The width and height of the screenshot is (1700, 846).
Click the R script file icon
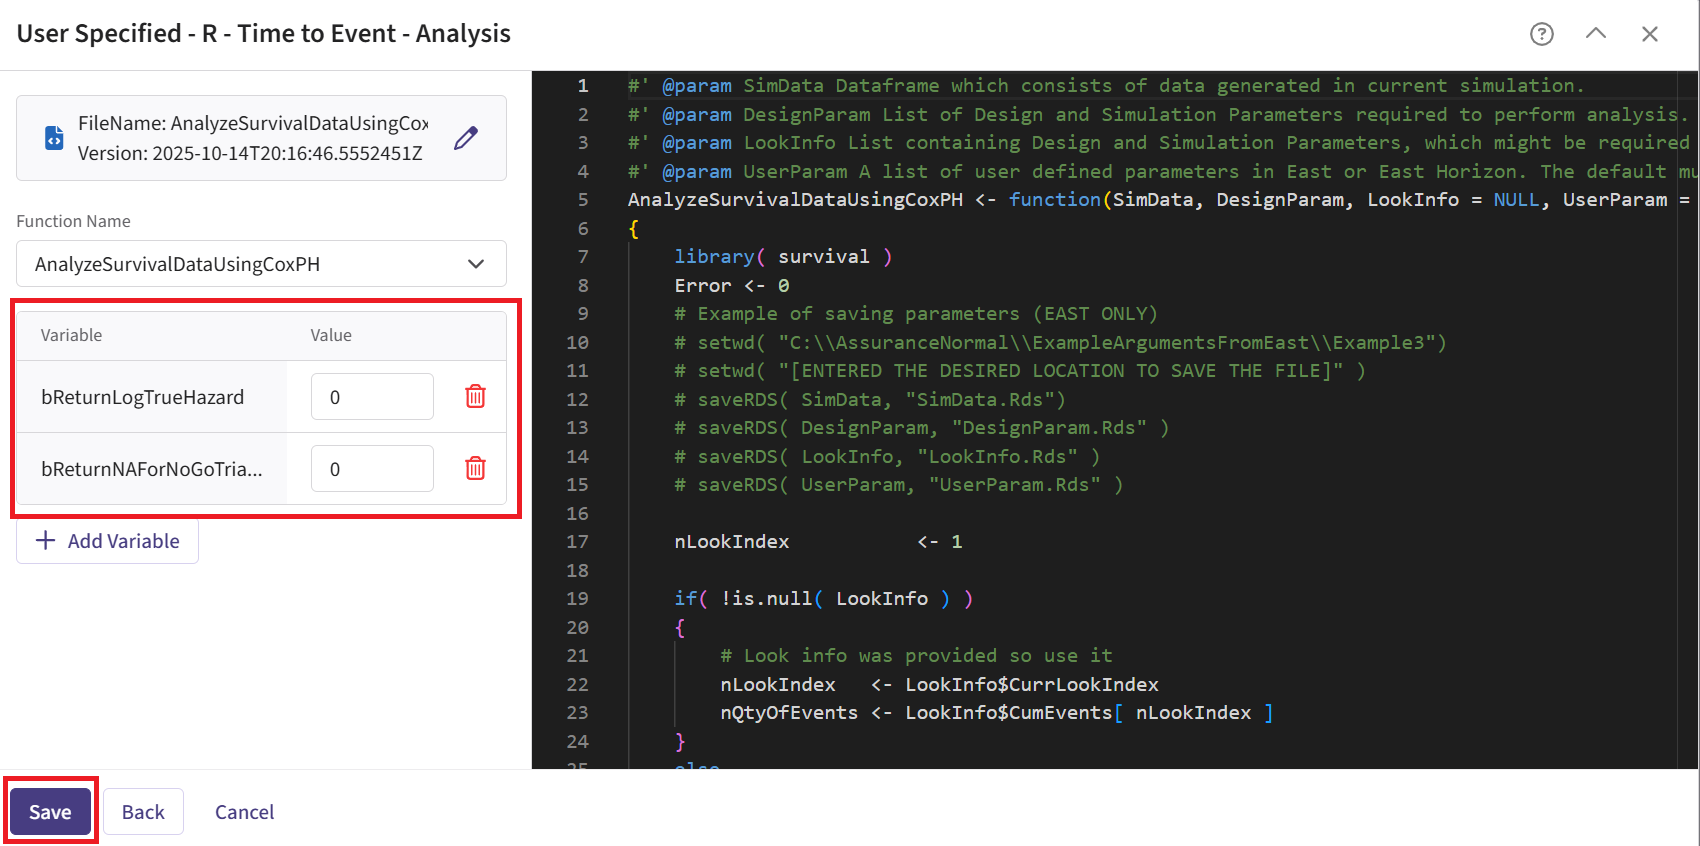(x=54, y=138)
